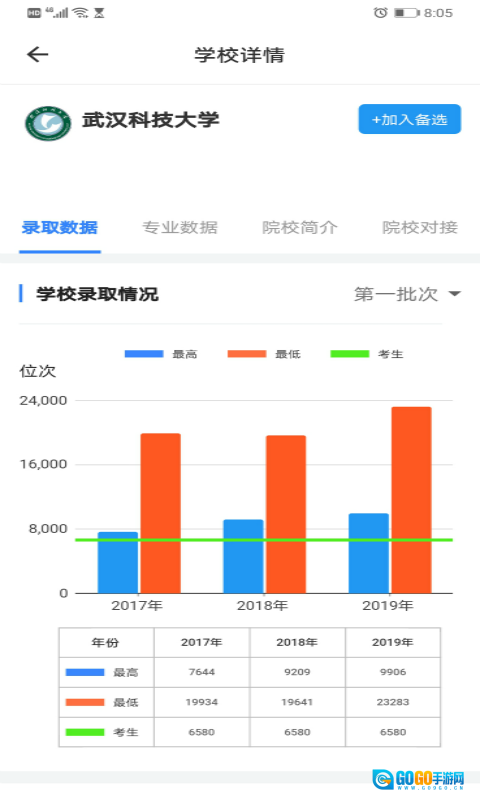The image size is (480, 800).
Task: Check the alarm icon in status bar
Action: [x=380, y=13]
